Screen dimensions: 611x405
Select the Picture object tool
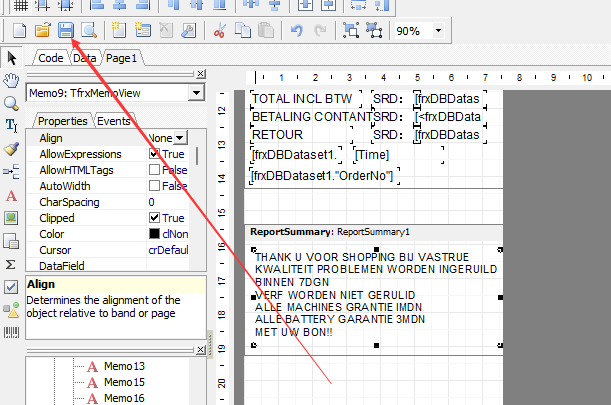tap(11, 218)
